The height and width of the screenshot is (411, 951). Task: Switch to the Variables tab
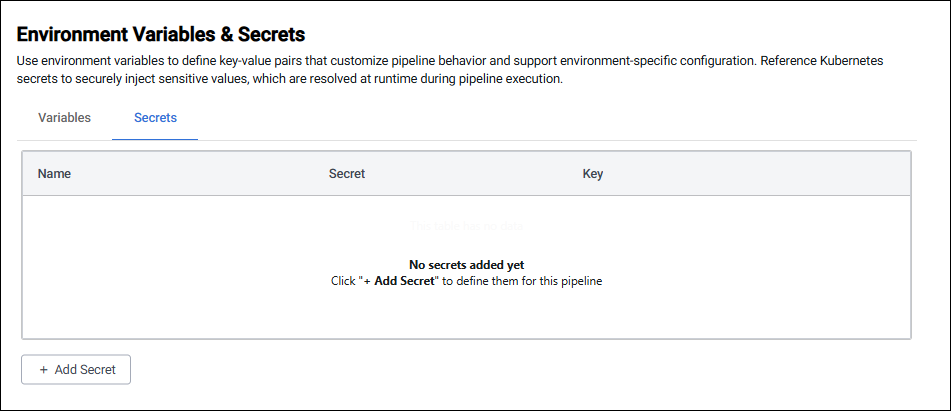64,118
